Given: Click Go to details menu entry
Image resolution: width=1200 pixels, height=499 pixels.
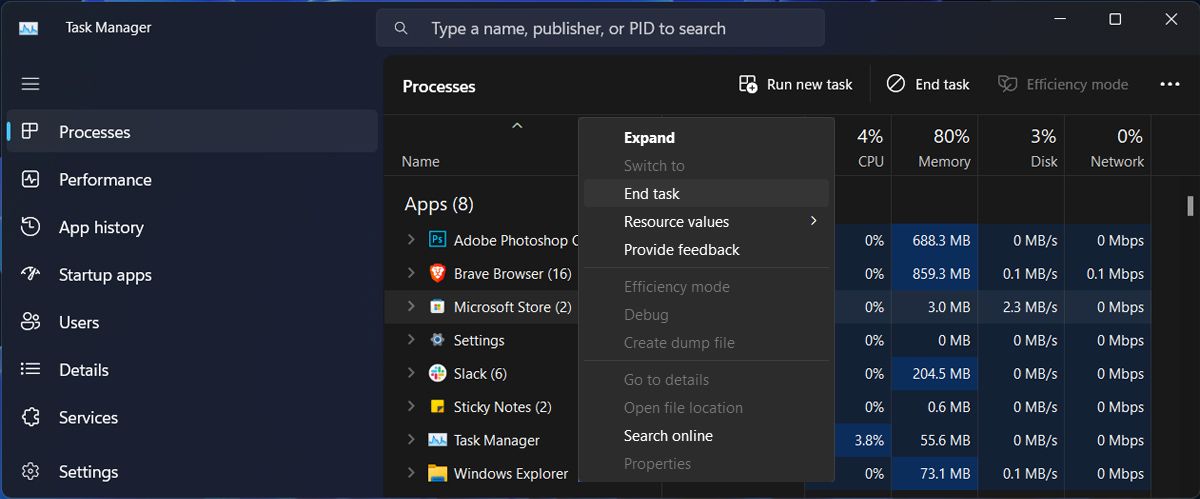Looking at the screenshot, I should 706,380.
